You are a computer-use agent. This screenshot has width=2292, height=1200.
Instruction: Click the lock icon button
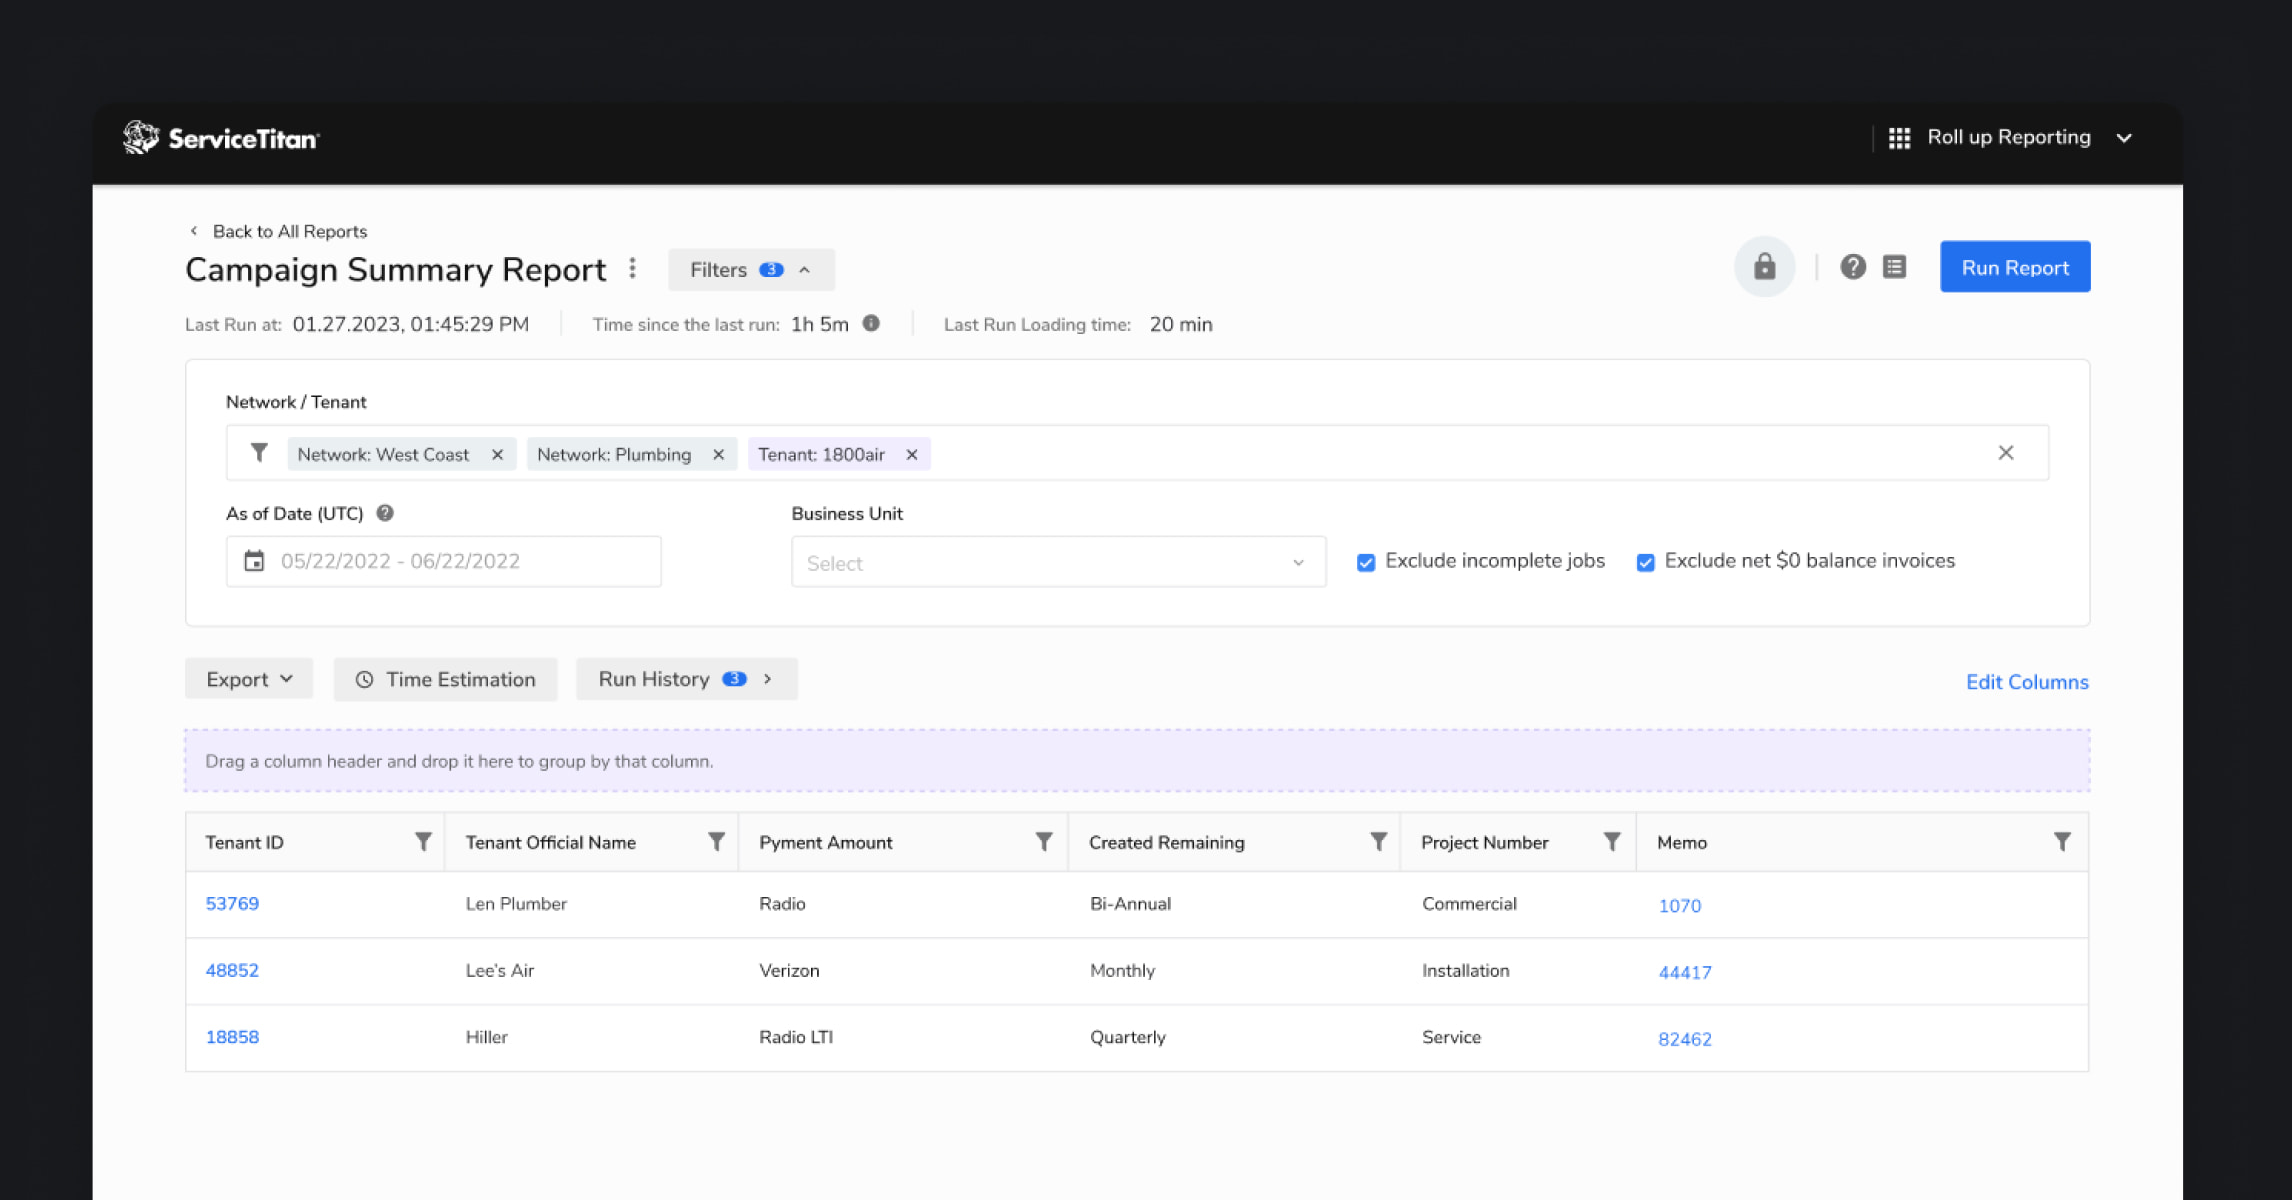[x=1764, y=267]
